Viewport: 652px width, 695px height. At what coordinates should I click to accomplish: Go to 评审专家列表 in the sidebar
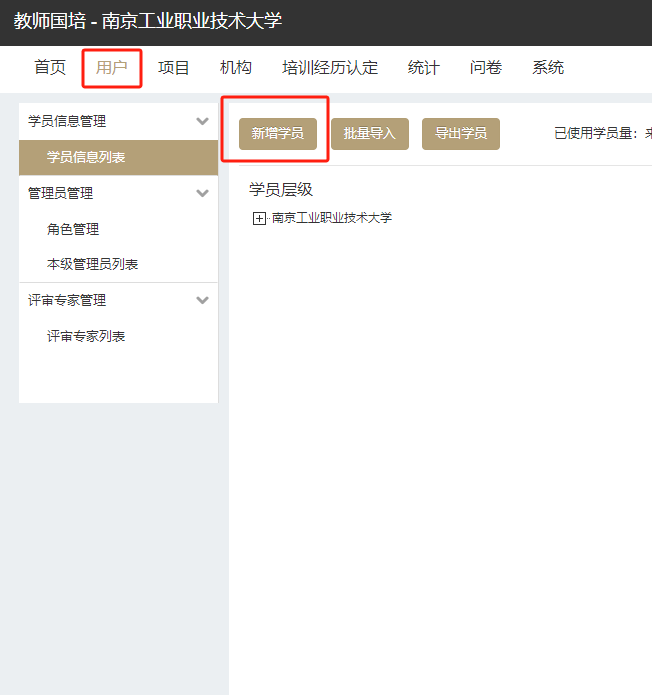tap(86, 336)
